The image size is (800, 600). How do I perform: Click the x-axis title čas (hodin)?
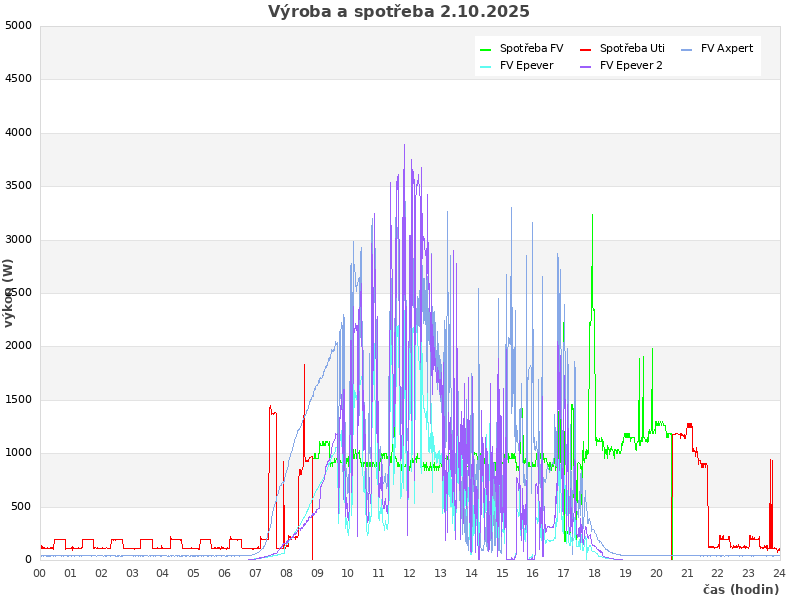[x=740, y=589]
